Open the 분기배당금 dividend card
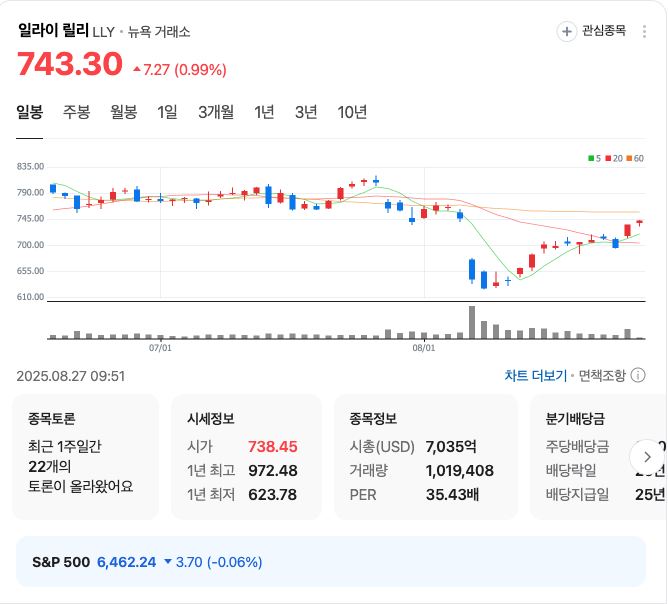 tap(599, 457)
